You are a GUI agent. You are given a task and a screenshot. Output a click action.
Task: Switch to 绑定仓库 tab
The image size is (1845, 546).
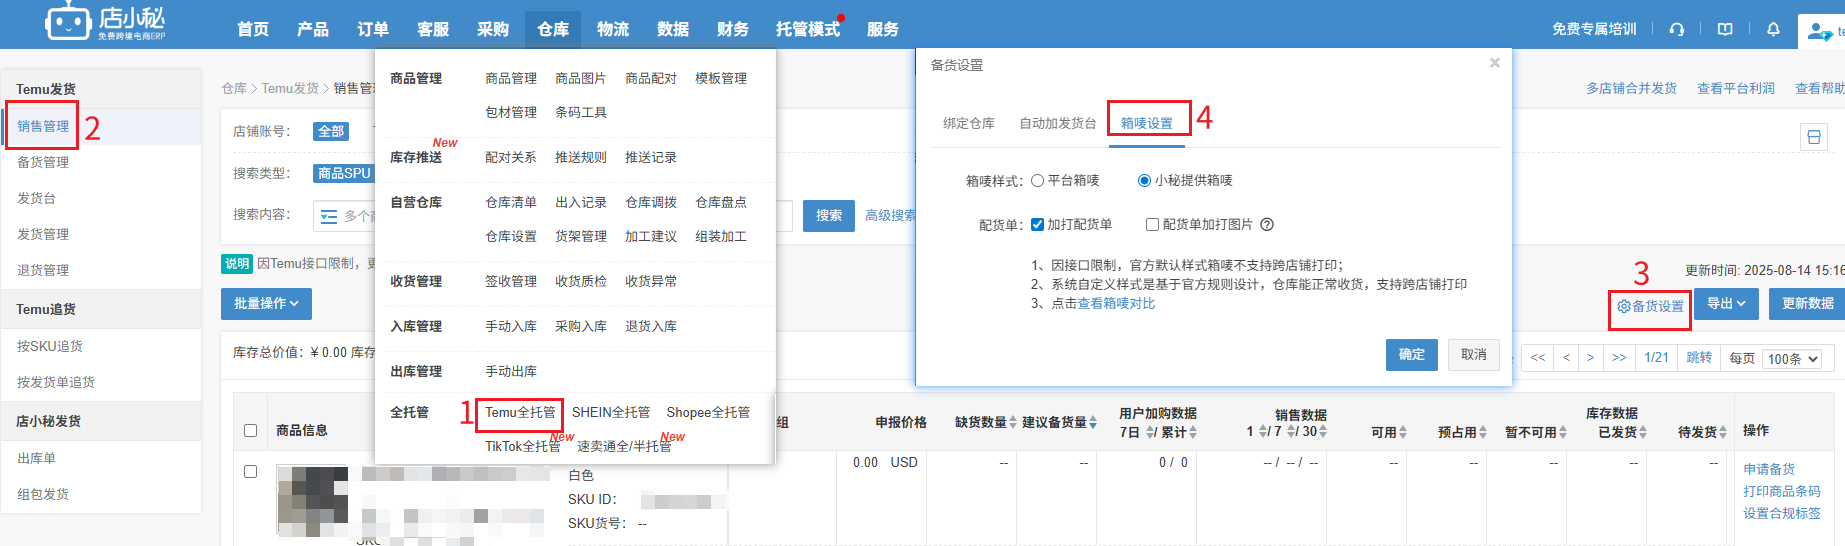click(969, 124)
